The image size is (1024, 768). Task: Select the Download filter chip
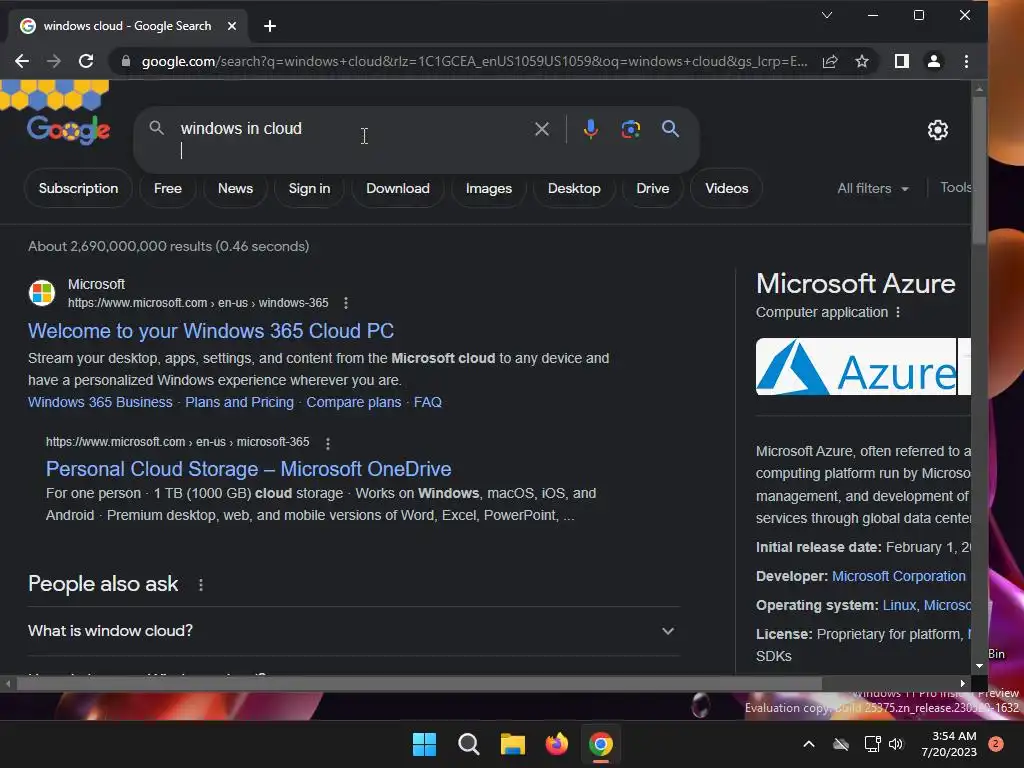[x=398, y=189]
